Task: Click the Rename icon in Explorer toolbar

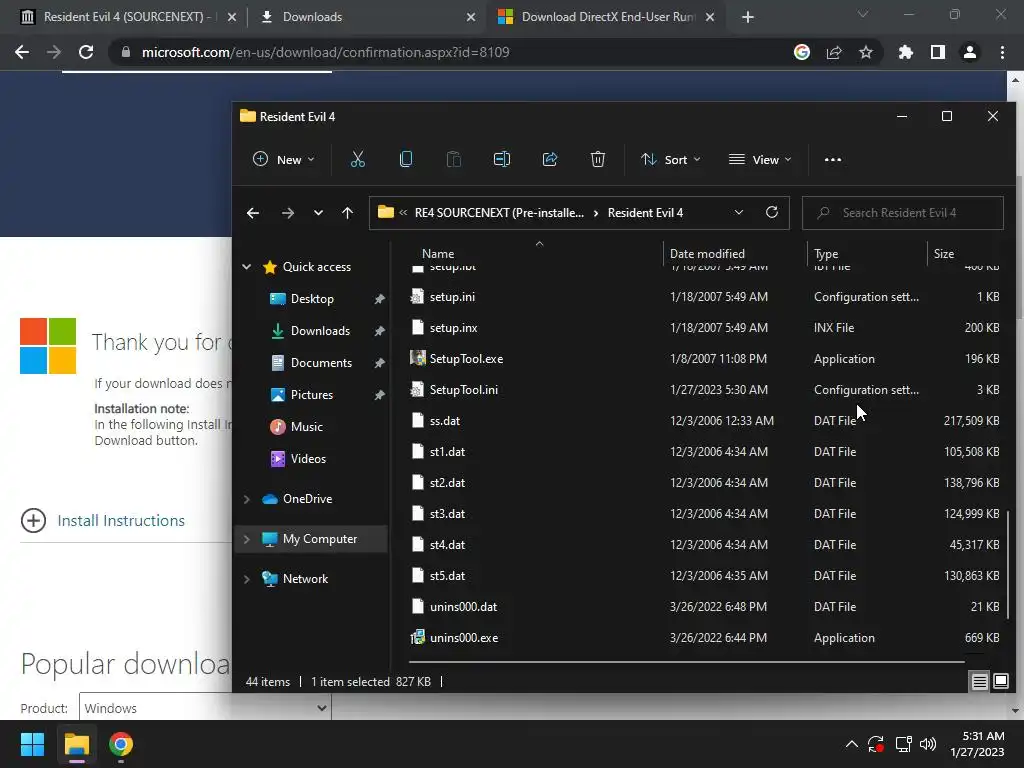Action: [502, 159]
